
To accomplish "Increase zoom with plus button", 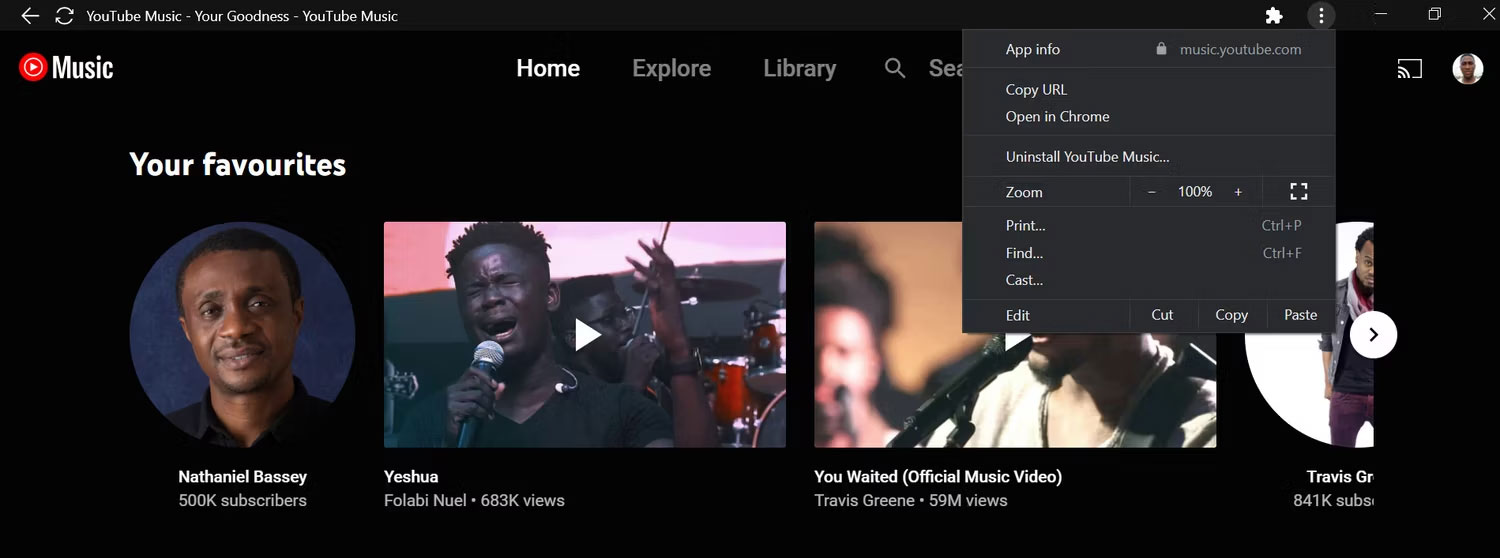I will pyautogui.click(x=1238, y=192).
